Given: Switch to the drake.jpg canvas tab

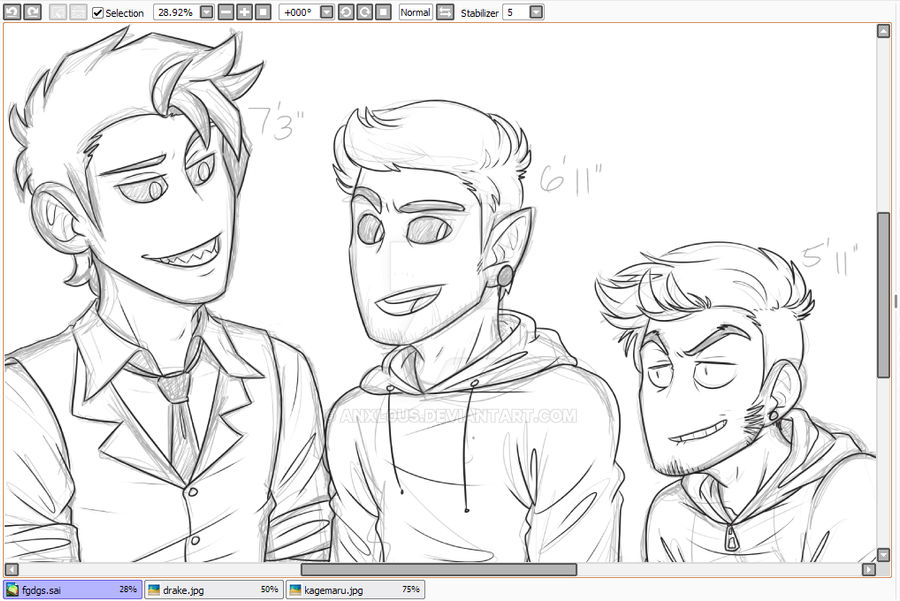Looking at the screenshot, I should coord(214,590).
